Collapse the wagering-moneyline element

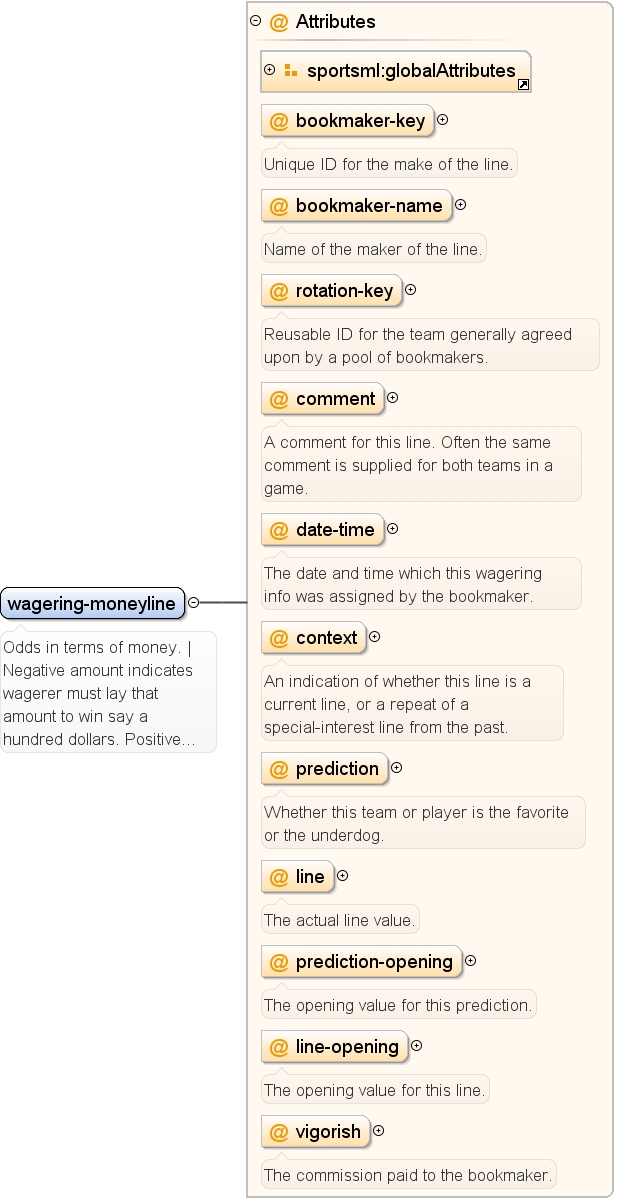[194, 603]
